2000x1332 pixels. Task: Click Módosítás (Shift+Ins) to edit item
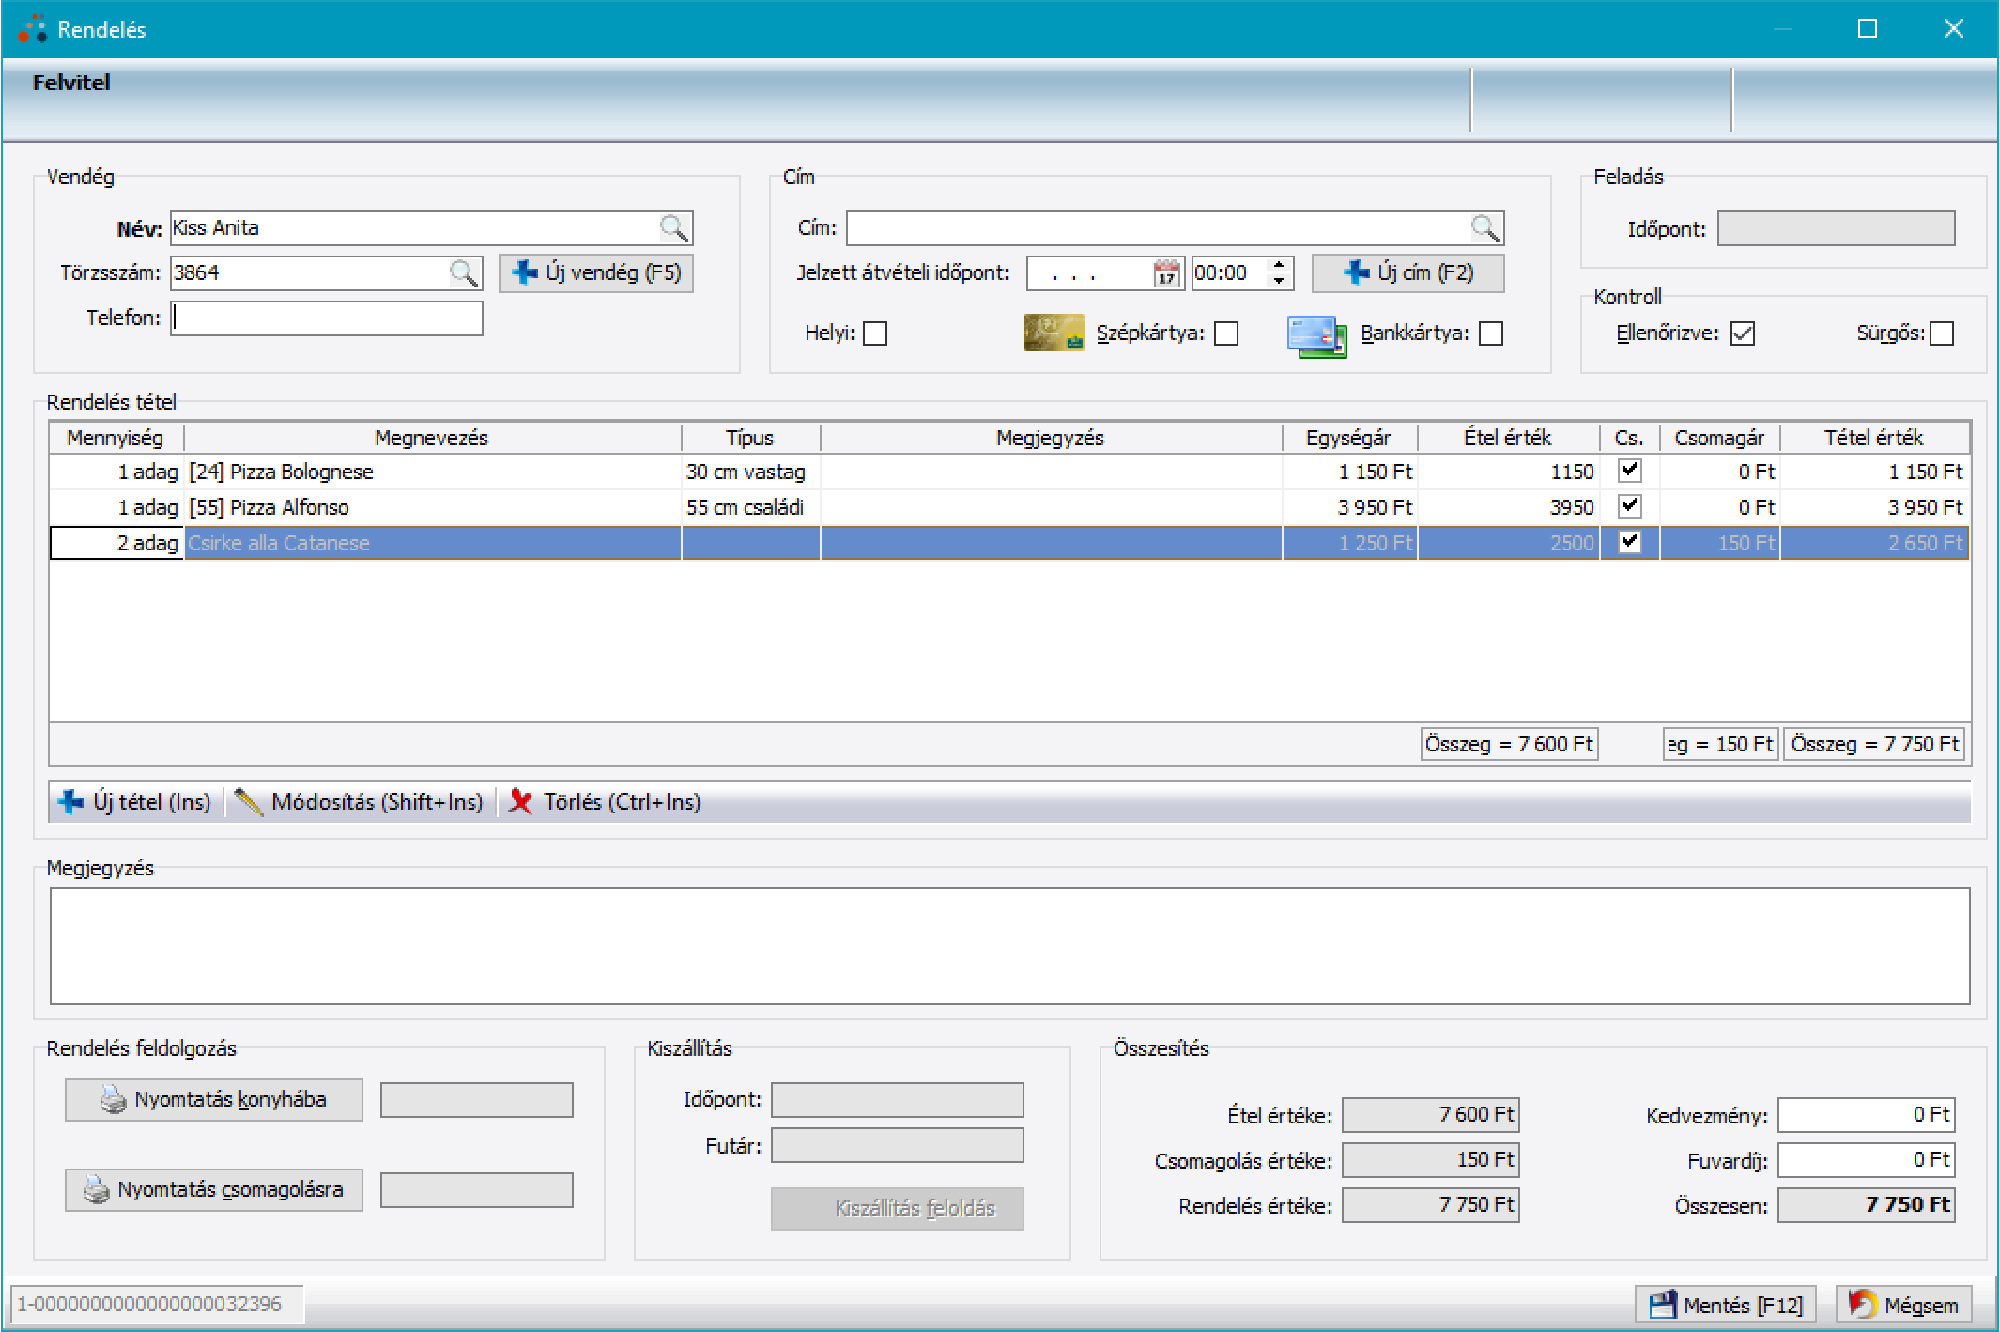(x=359, y=802)
